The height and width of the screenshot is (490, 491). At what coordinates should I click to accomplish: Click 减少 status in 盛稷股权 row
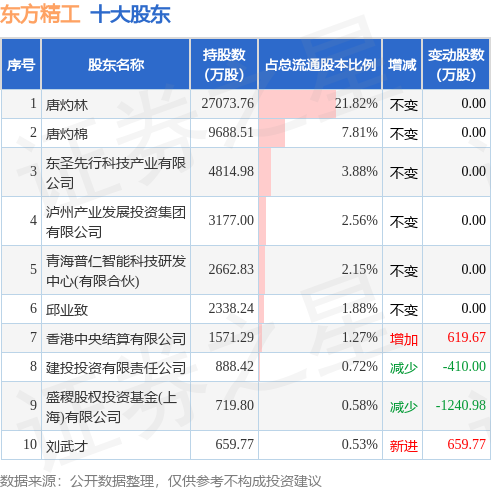404,407
